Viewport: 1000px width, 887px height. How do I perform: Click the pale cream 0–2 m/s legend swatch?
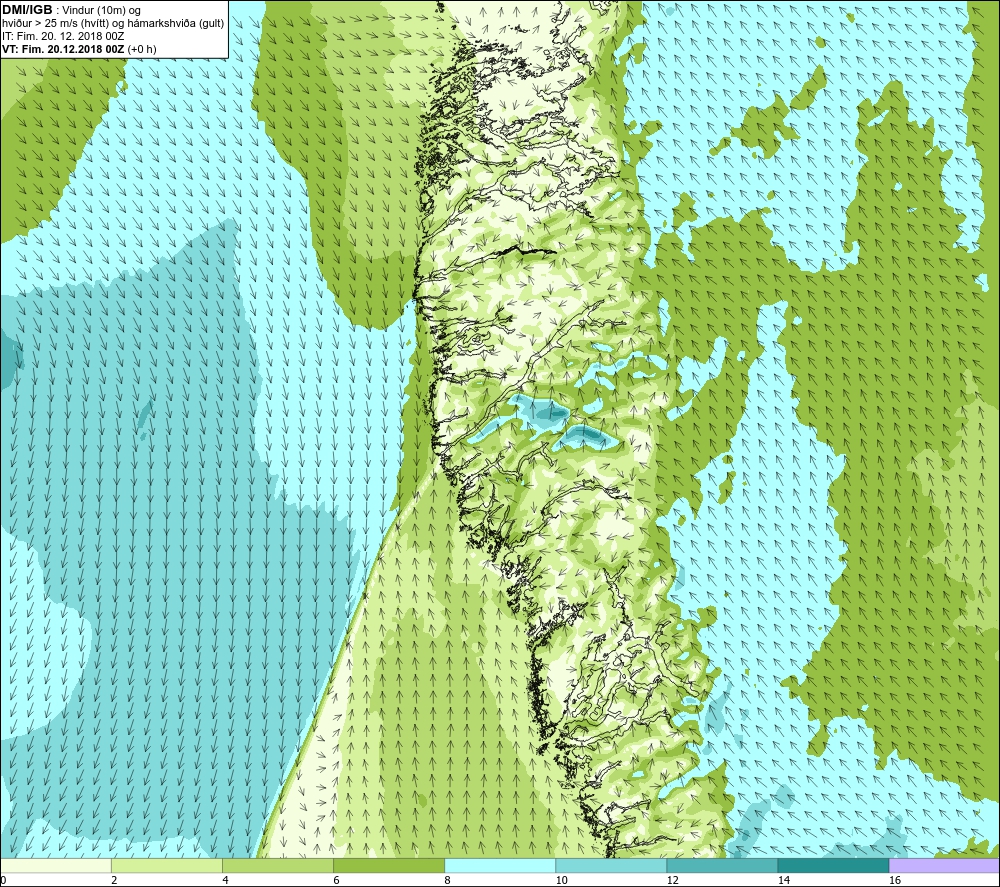tap(56, 865)
